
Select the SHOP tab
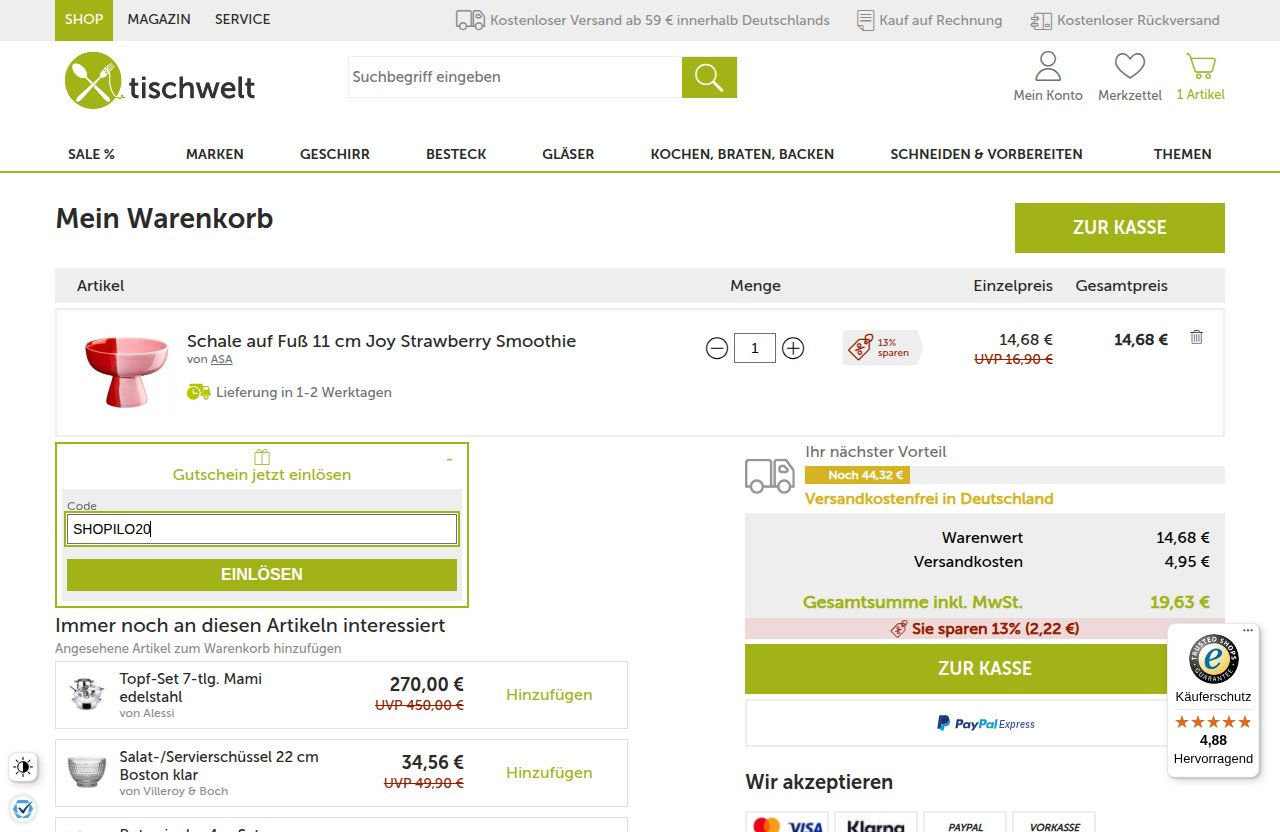[84, 20]
